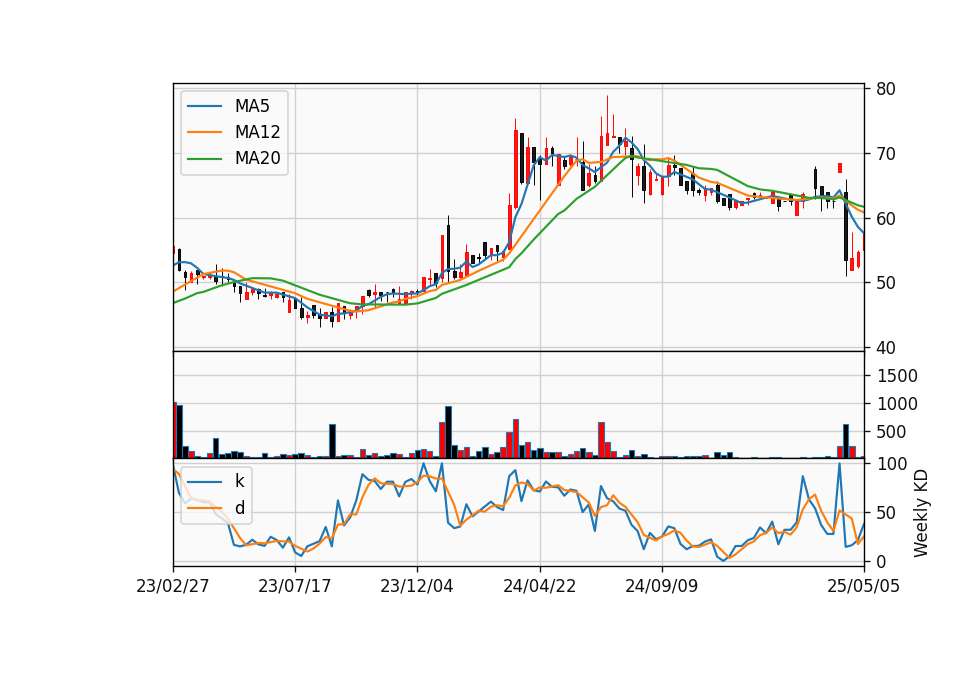Click the orange MA12 legend line sample

[x=204, y=132]
